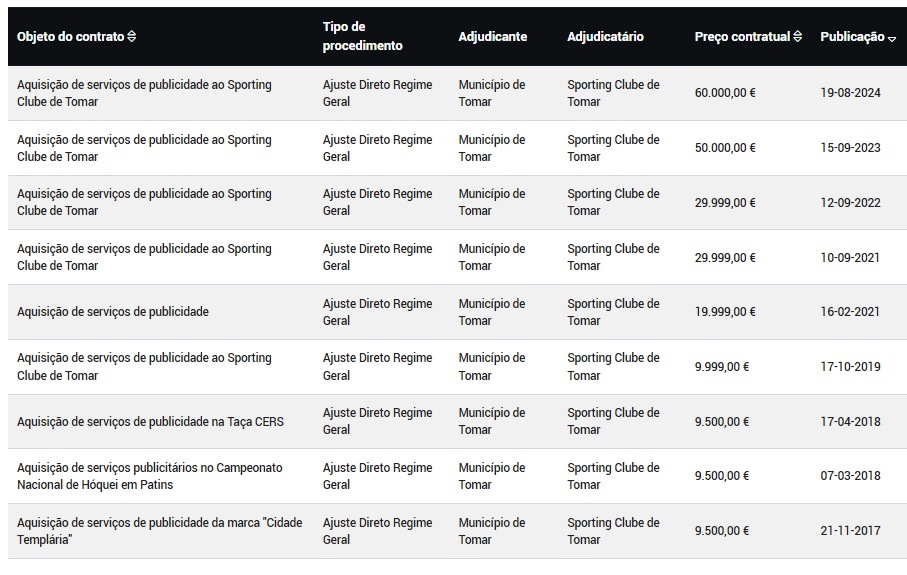Open the Taça CERS publicidade contract
This screenshot has height=575, width=907.
pos(458,422)
